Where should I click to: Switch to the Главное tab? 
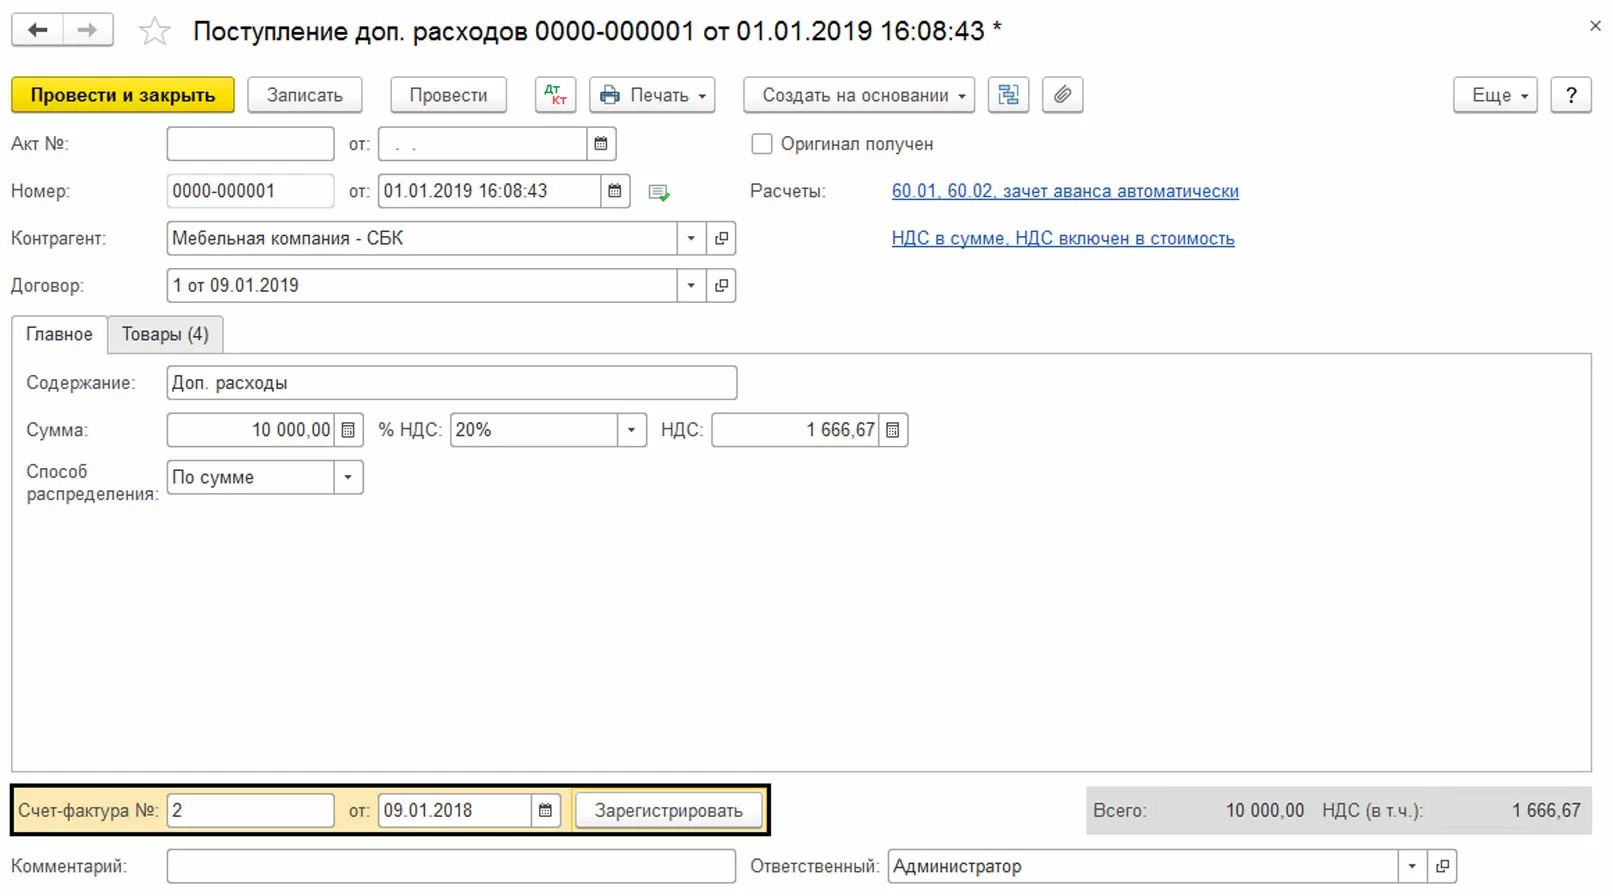(59, 334)
